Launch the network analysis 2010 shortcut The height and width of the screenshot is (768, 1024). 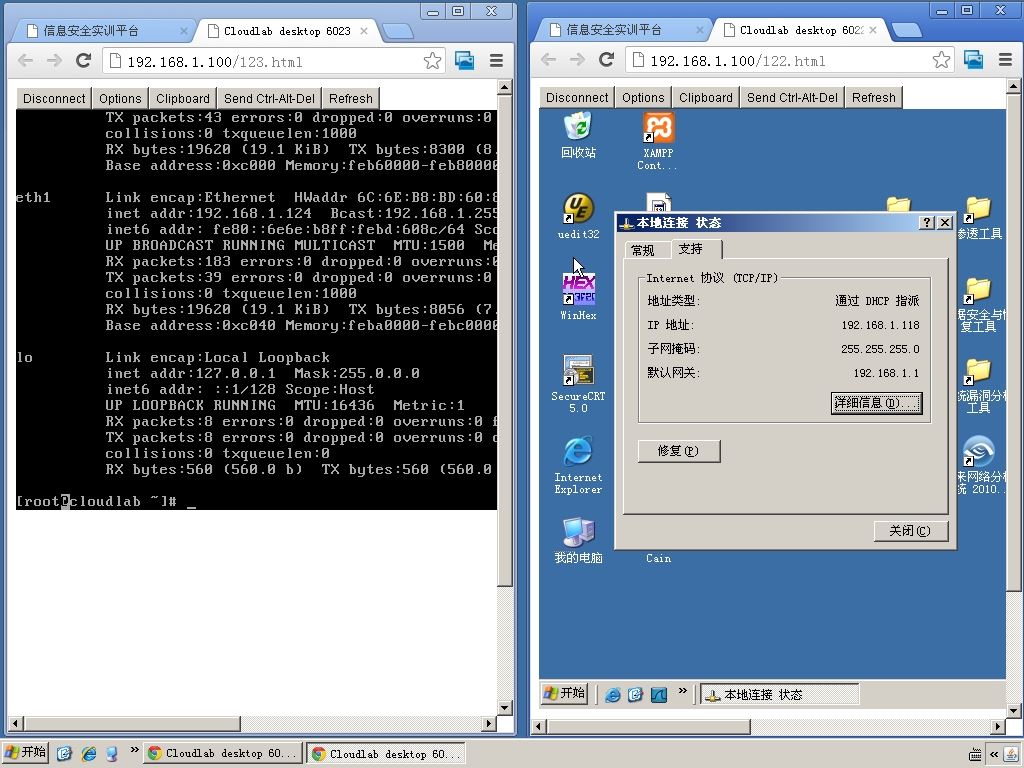tap(979, 465)
